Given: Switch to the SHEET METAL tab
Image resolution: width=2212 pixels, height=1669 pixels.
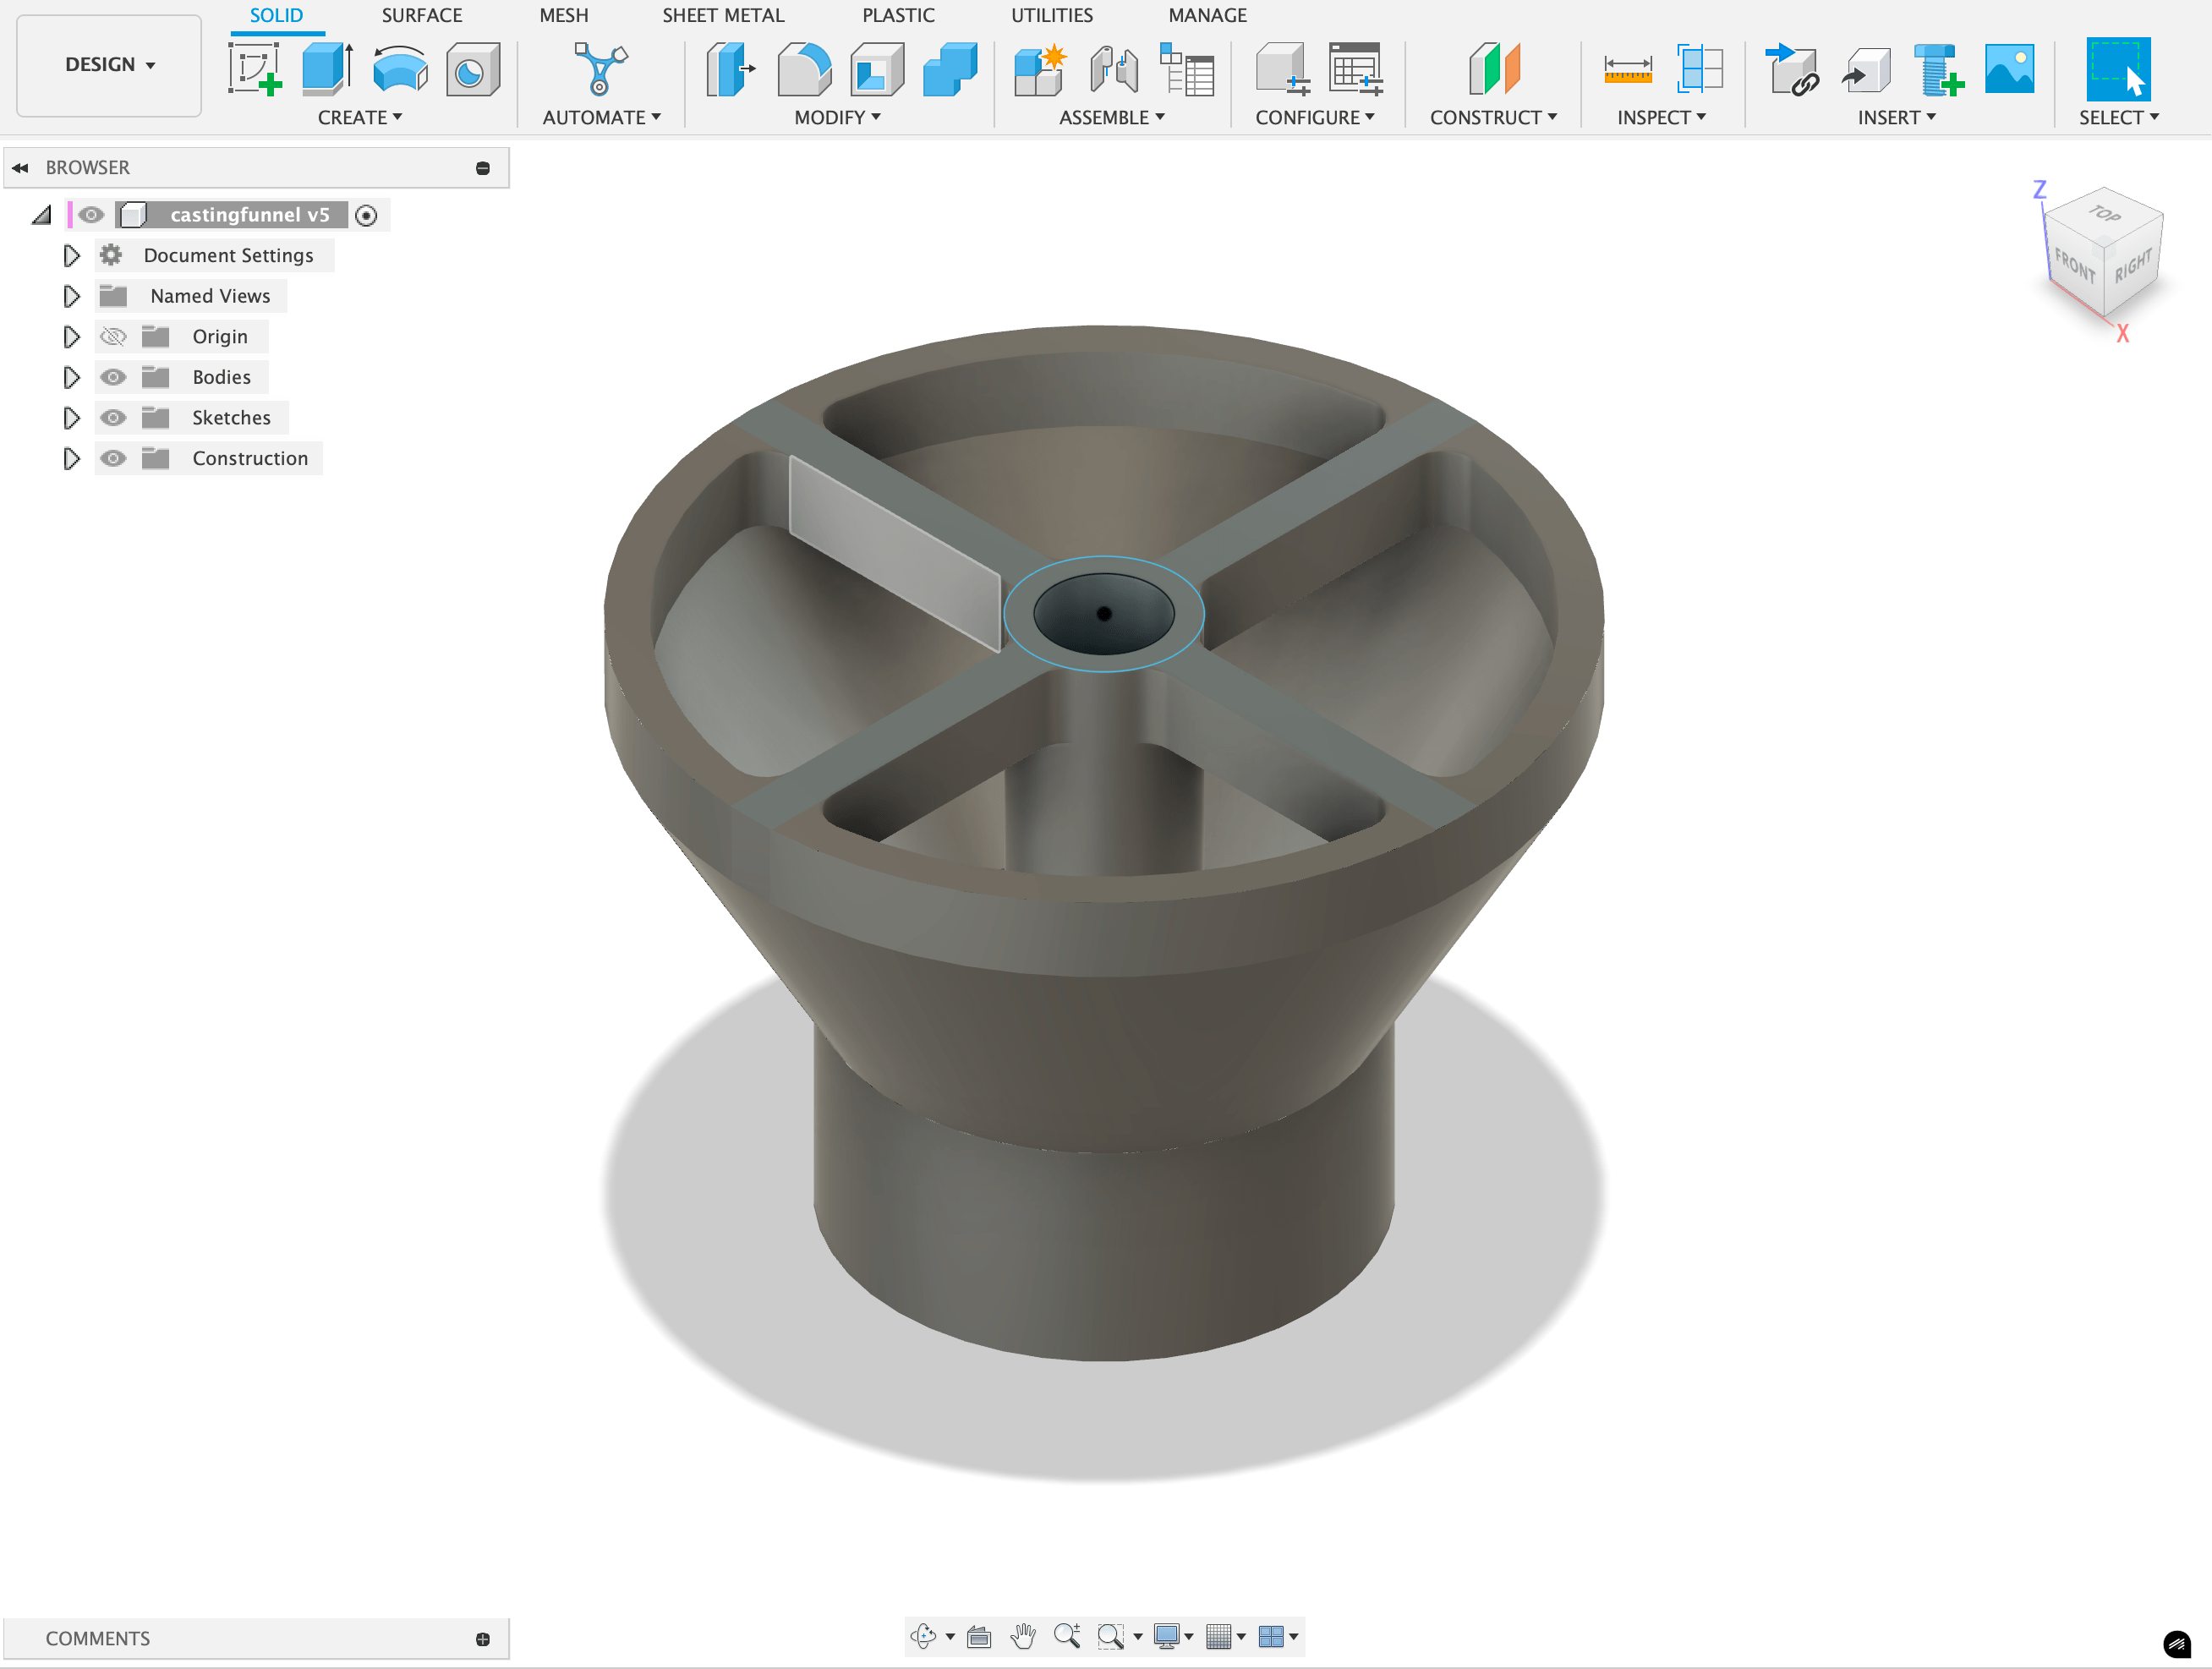Looking at the screenshot, I should coord(723,15).
